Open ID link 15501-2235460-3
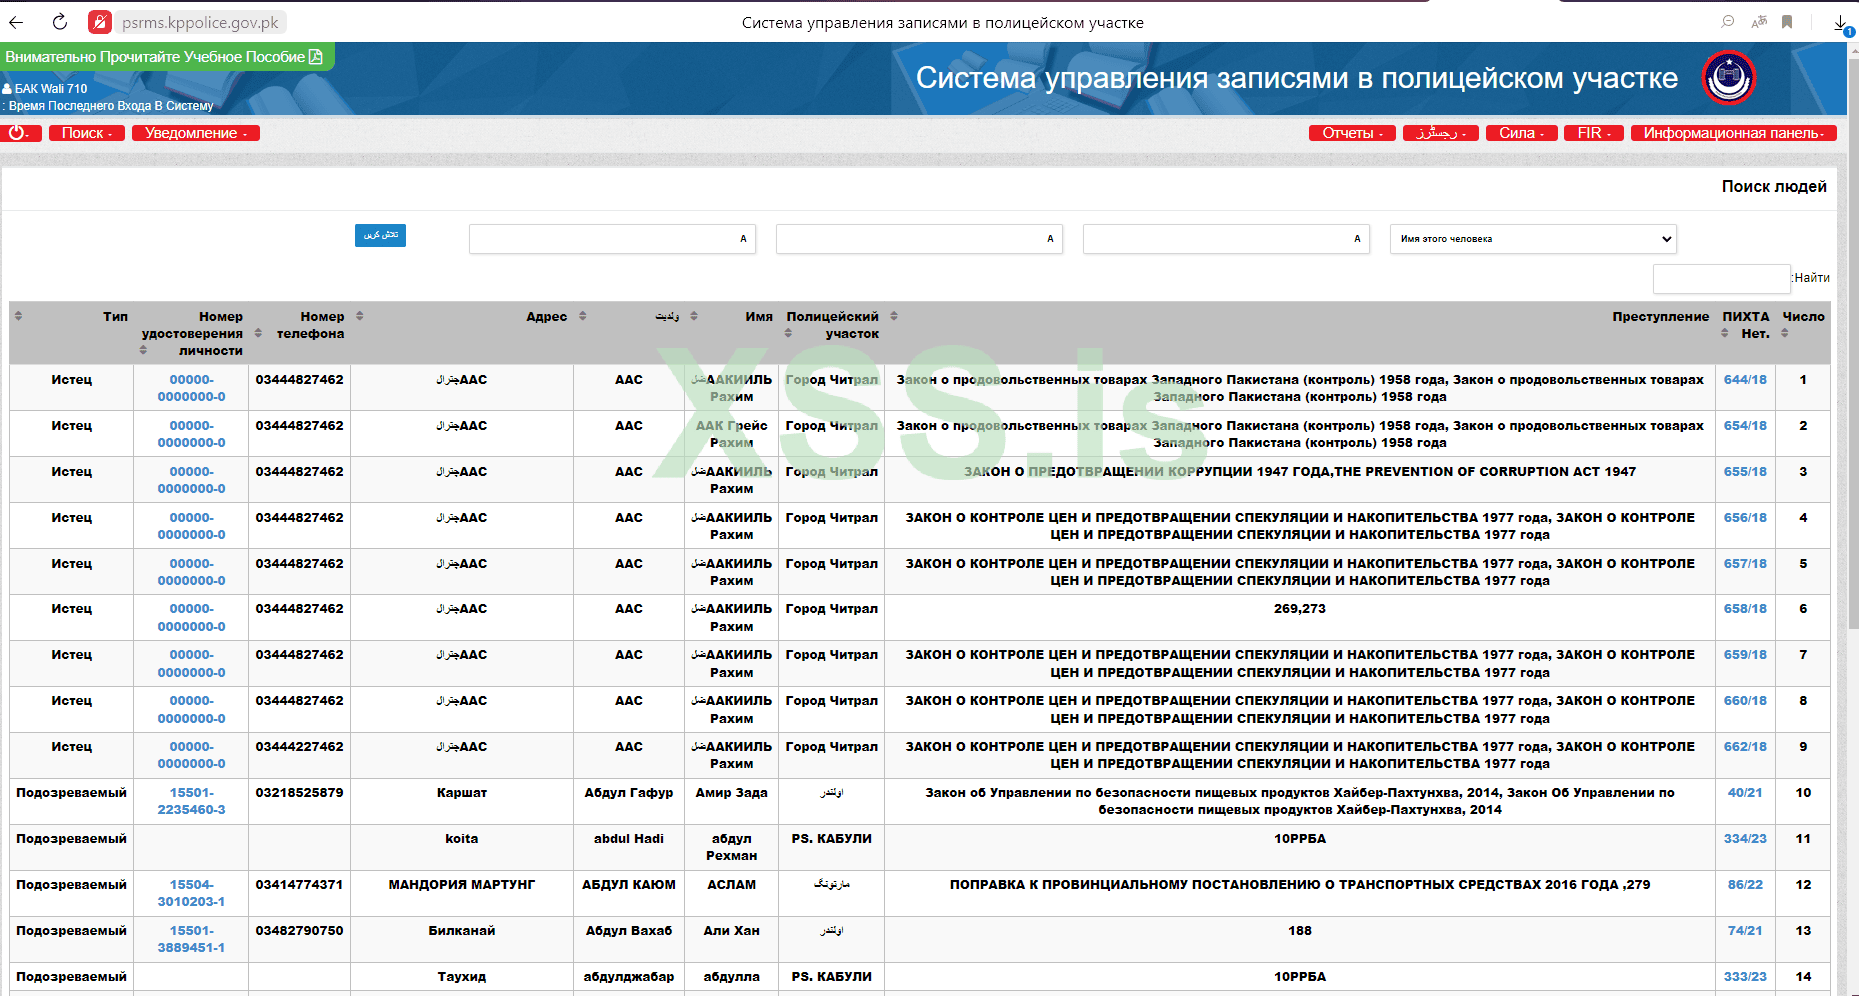1859x996 pixels. point(191,801)
